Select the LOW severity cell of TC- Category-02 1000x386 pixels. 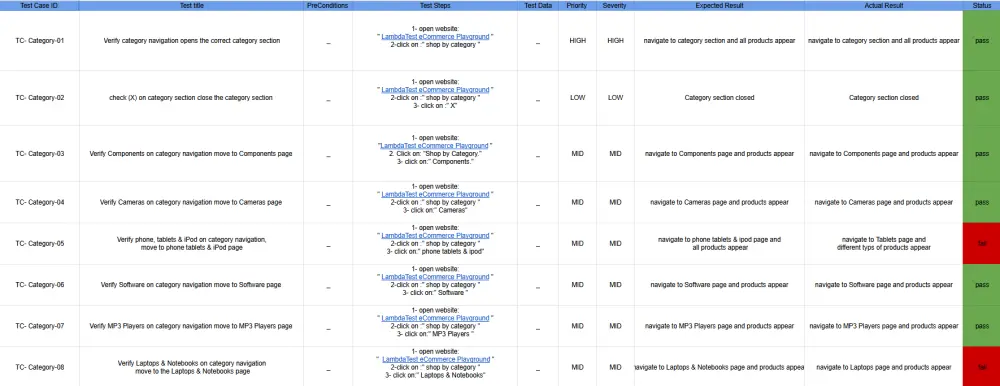coord(615,98)
